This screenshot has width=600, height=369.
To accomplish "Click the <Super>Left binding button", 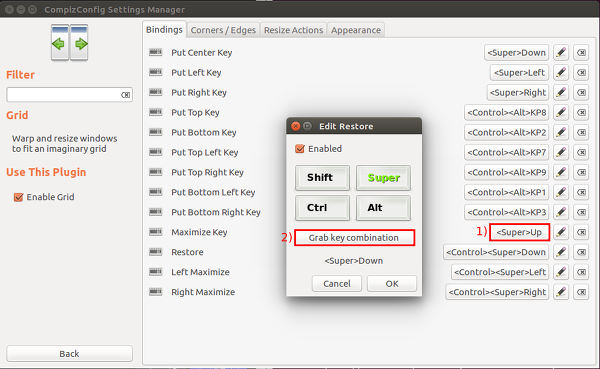I will (x=519, y=73).
